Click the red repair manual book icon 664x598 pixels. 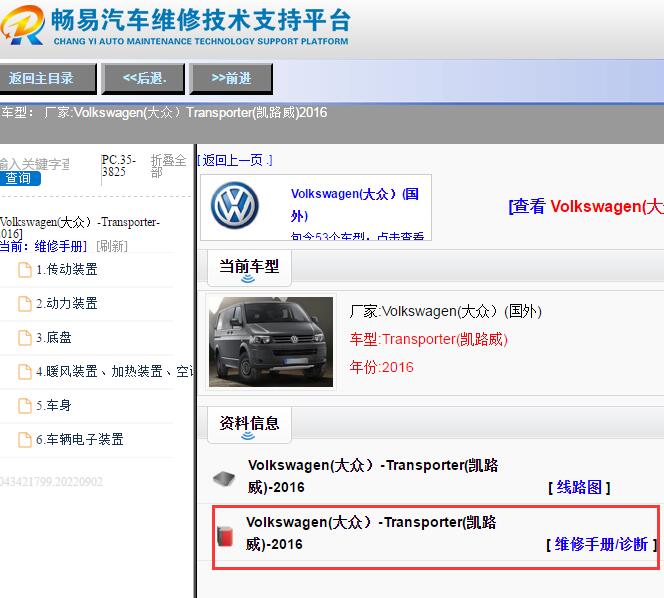[225, 536]
